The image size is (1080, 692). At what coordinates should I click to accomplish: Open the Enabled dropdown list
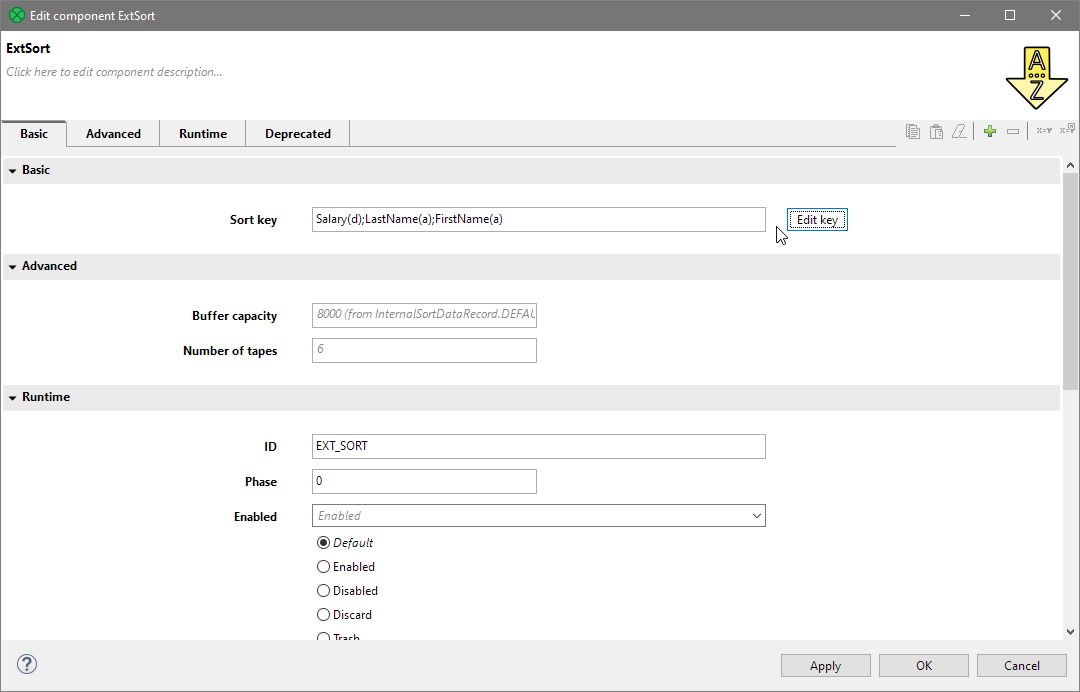click(x=755, y=516)
